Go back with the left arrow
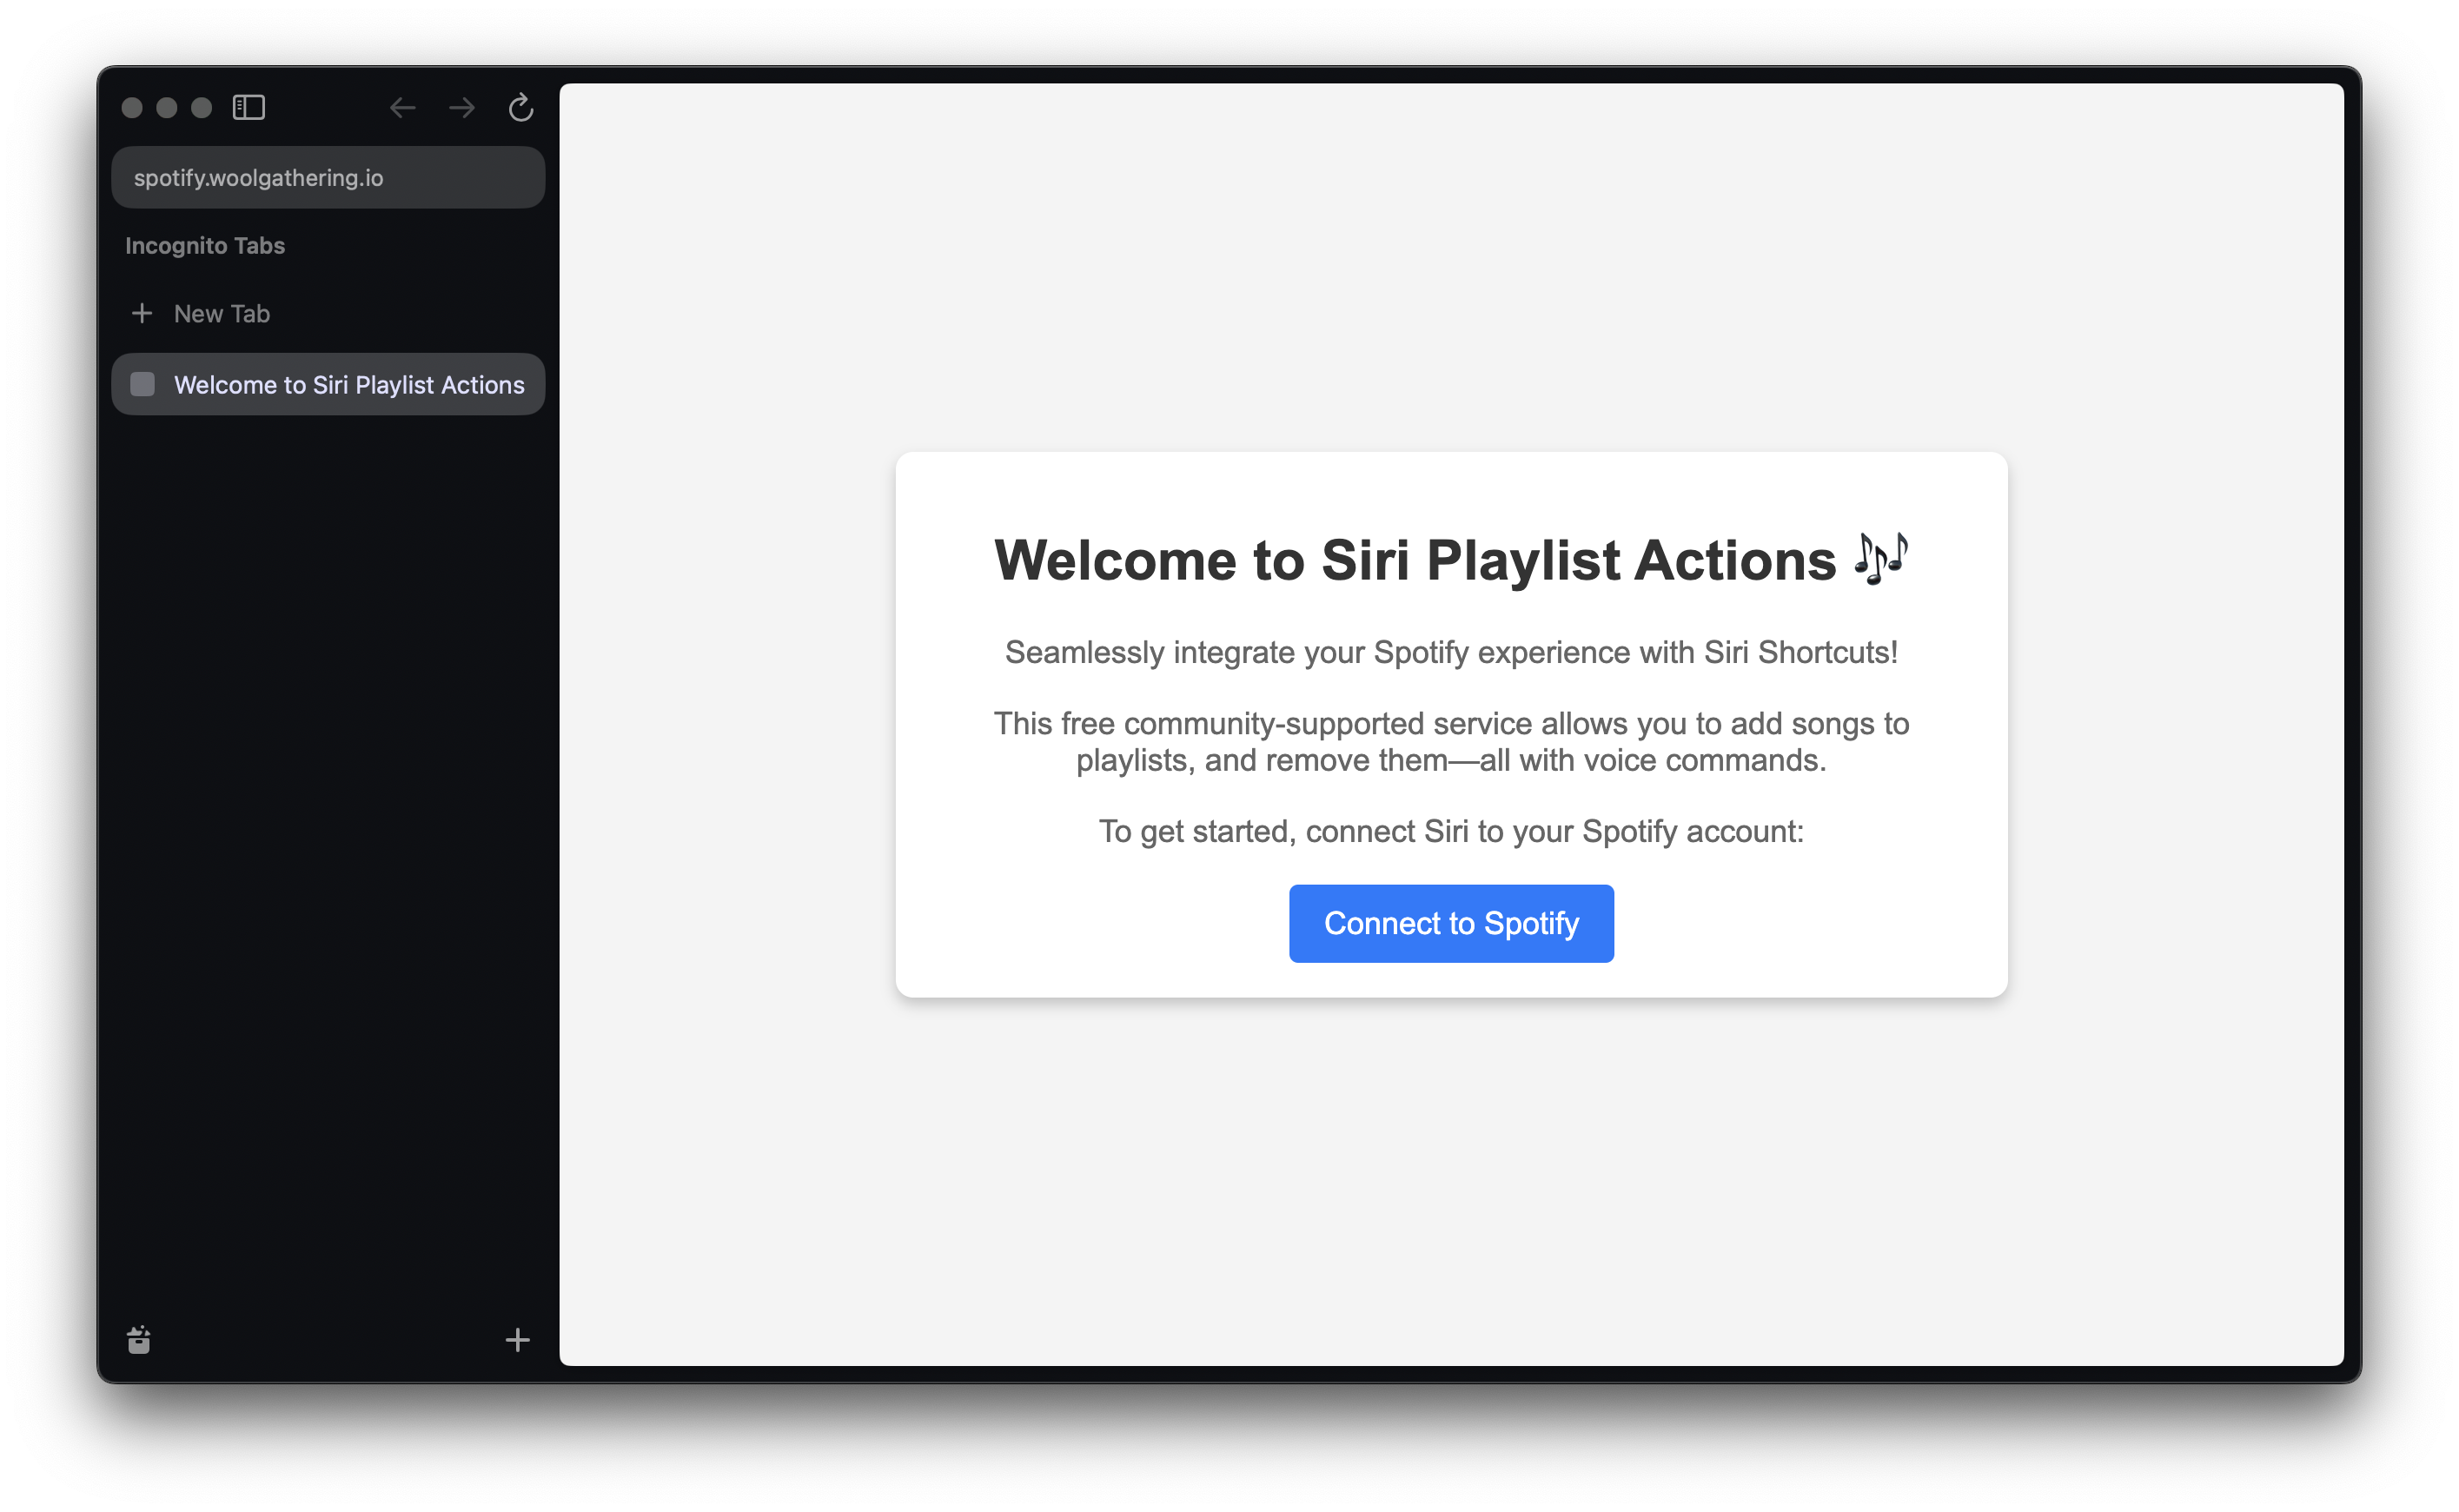 tap(402, 107)
